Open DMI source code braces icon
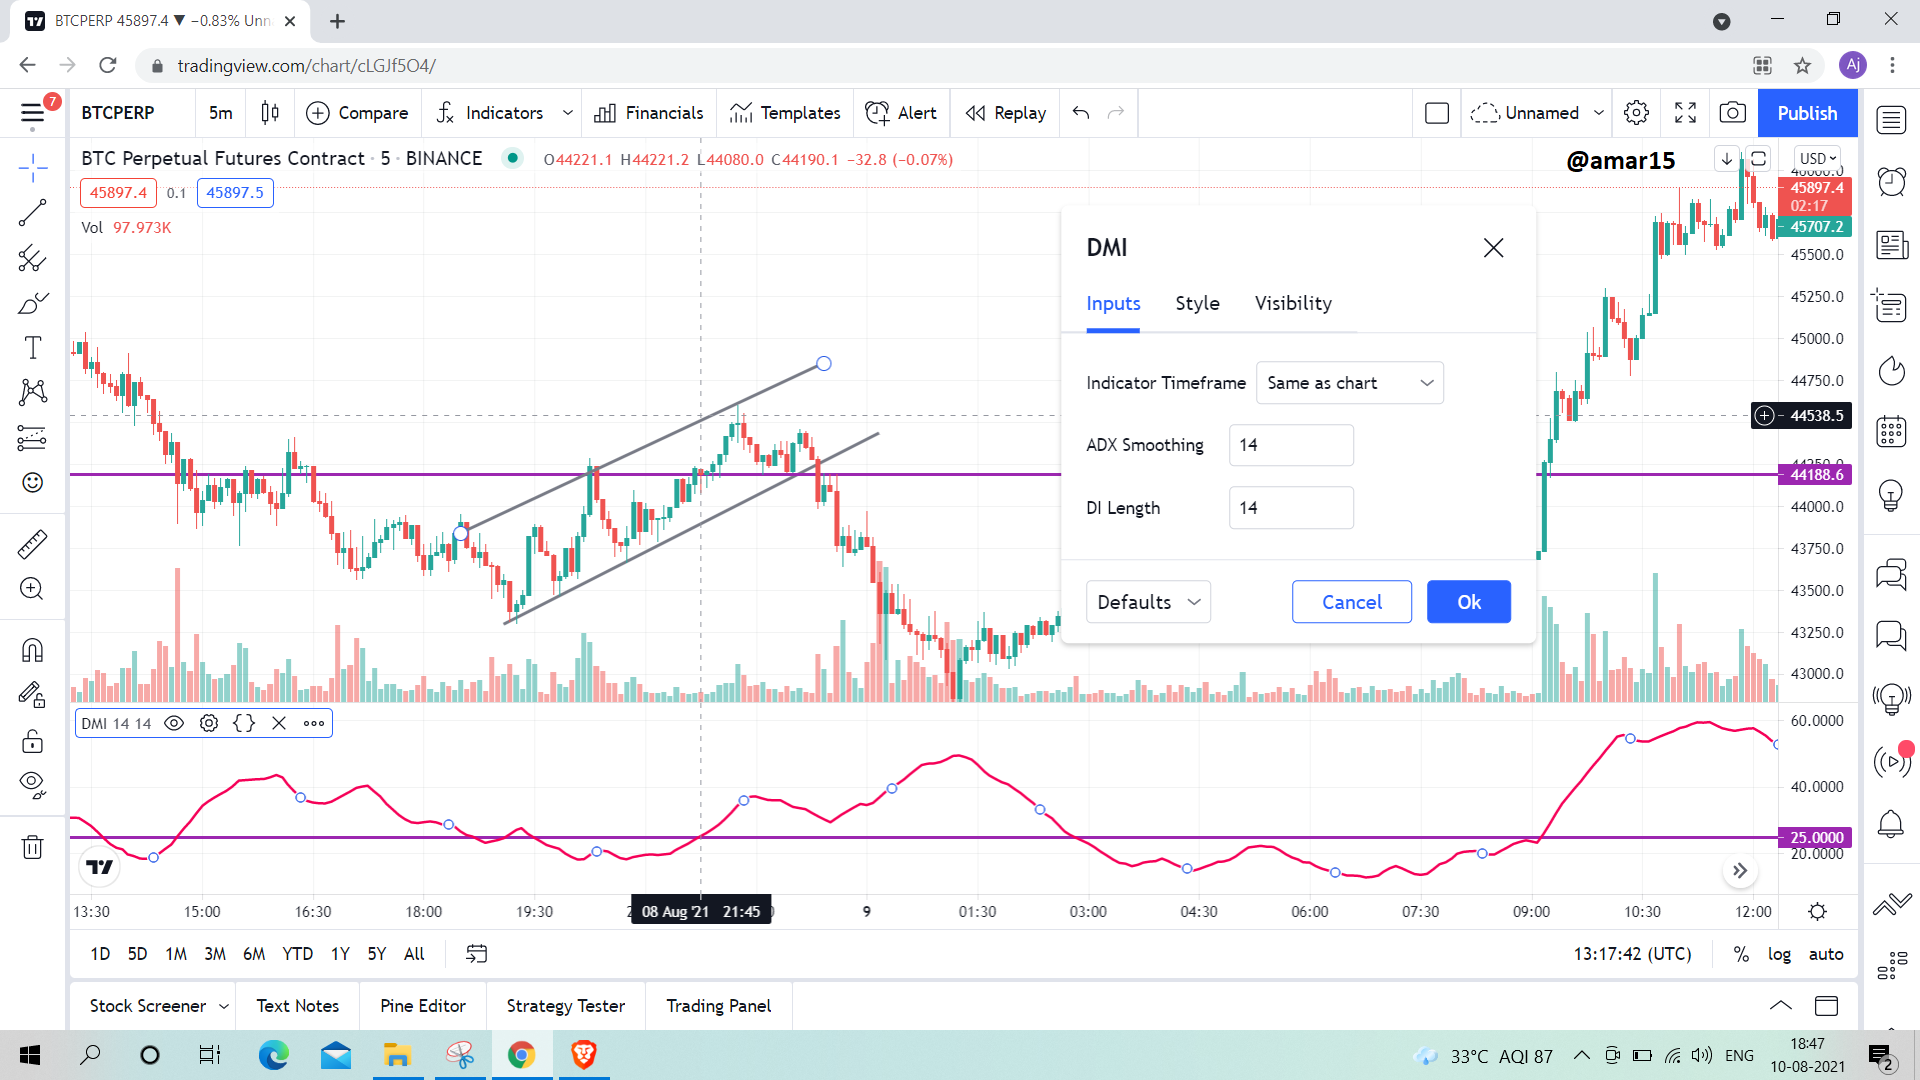Viewport: 1920px width, 1080px height. tap(244, 723)
